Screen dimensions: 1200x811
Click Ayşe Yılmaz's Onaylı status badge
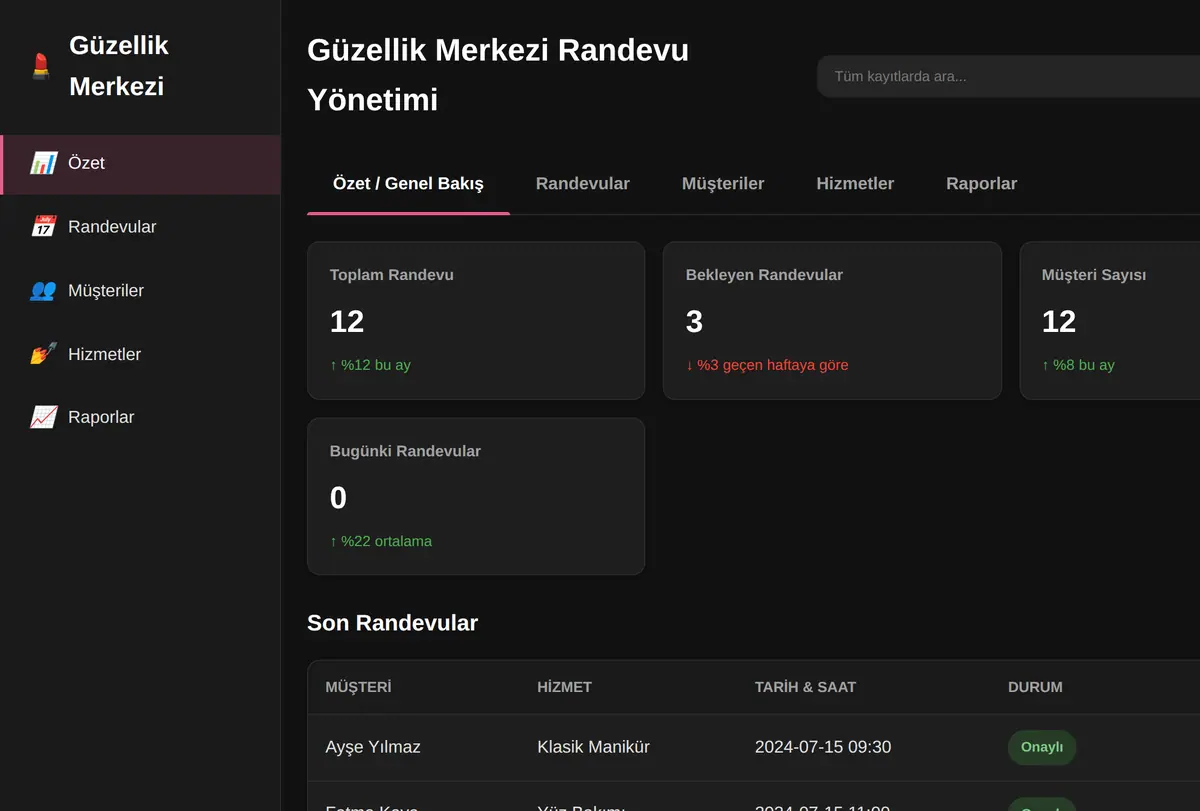click(1042, 747)
